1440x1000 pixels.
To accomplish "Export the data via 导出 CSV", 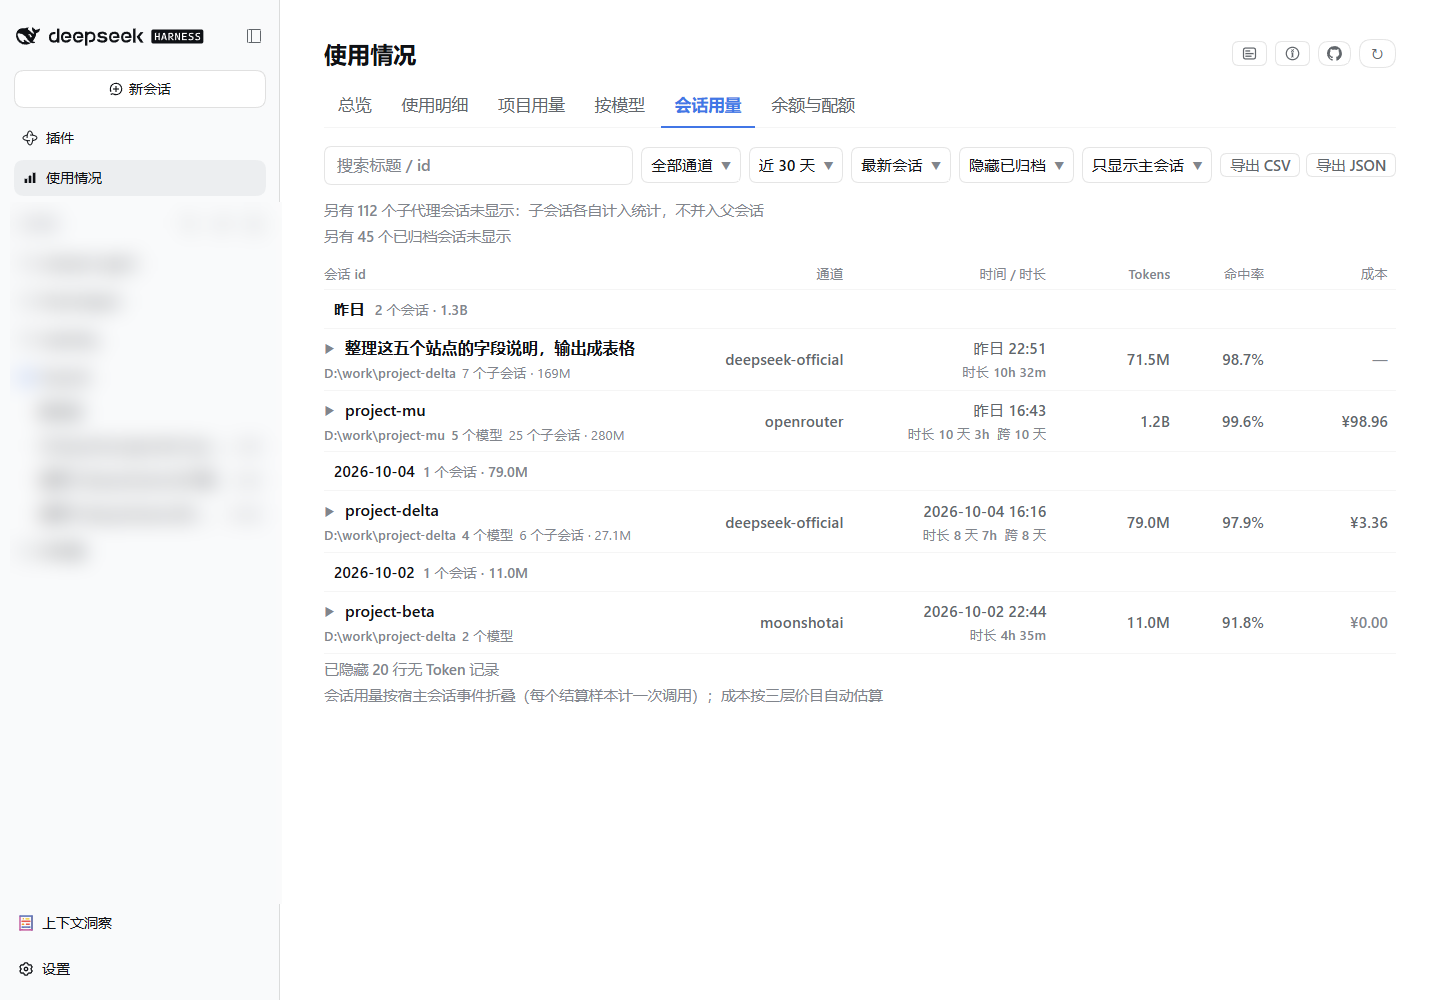I will tap(1260, 166).
